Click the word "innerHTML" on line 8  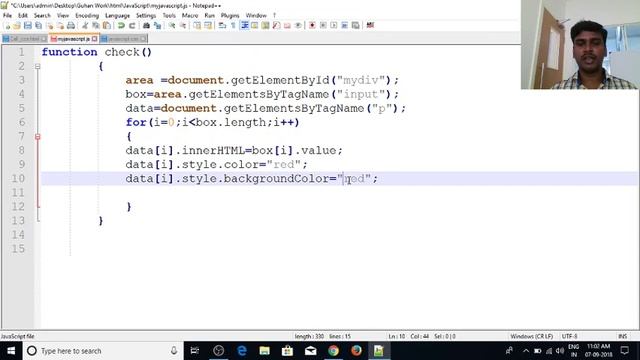(x=213, y=151)
